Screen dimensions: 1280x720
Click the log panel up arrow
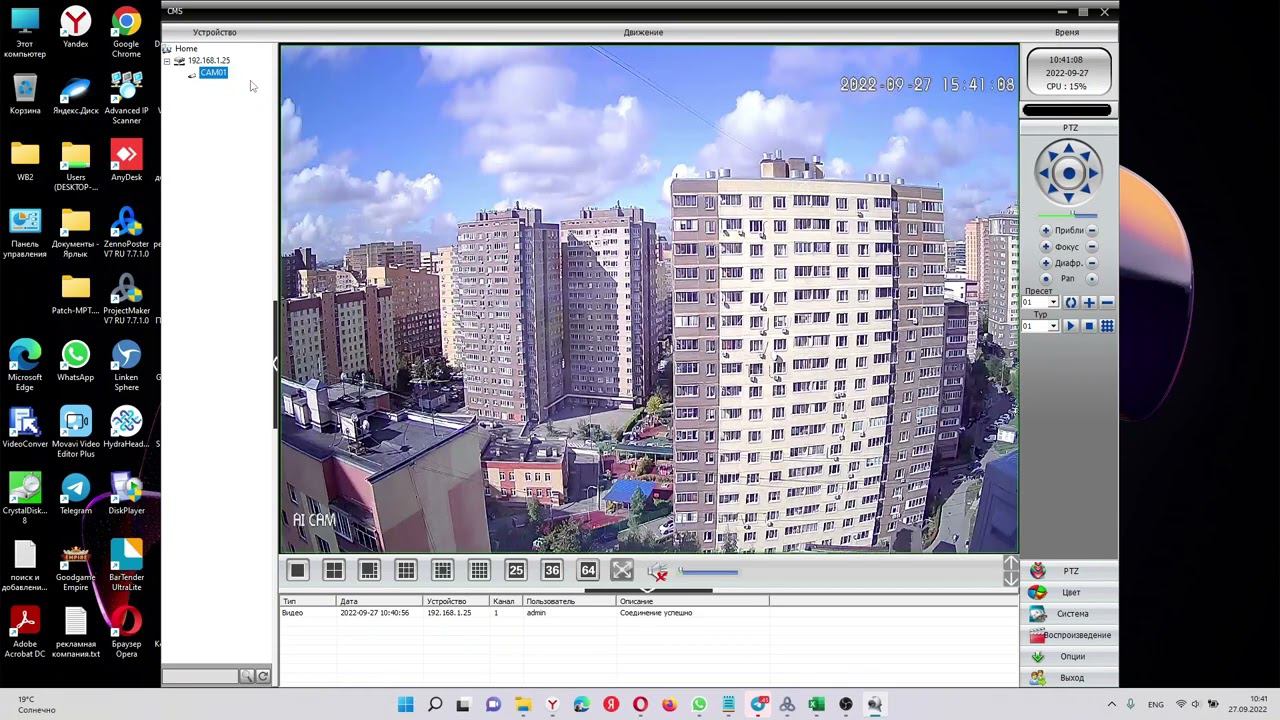(x=1011, y=564)
